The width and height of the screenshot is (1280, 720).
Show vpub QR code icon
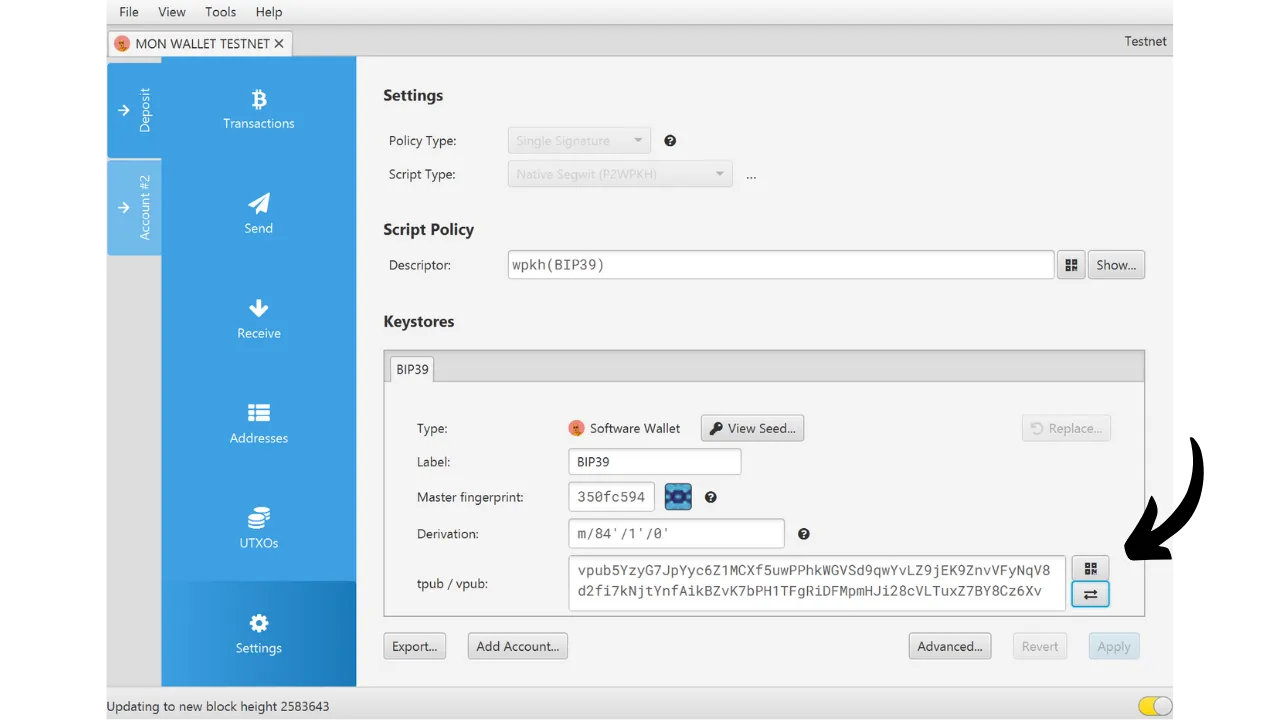coord(1090,568)
